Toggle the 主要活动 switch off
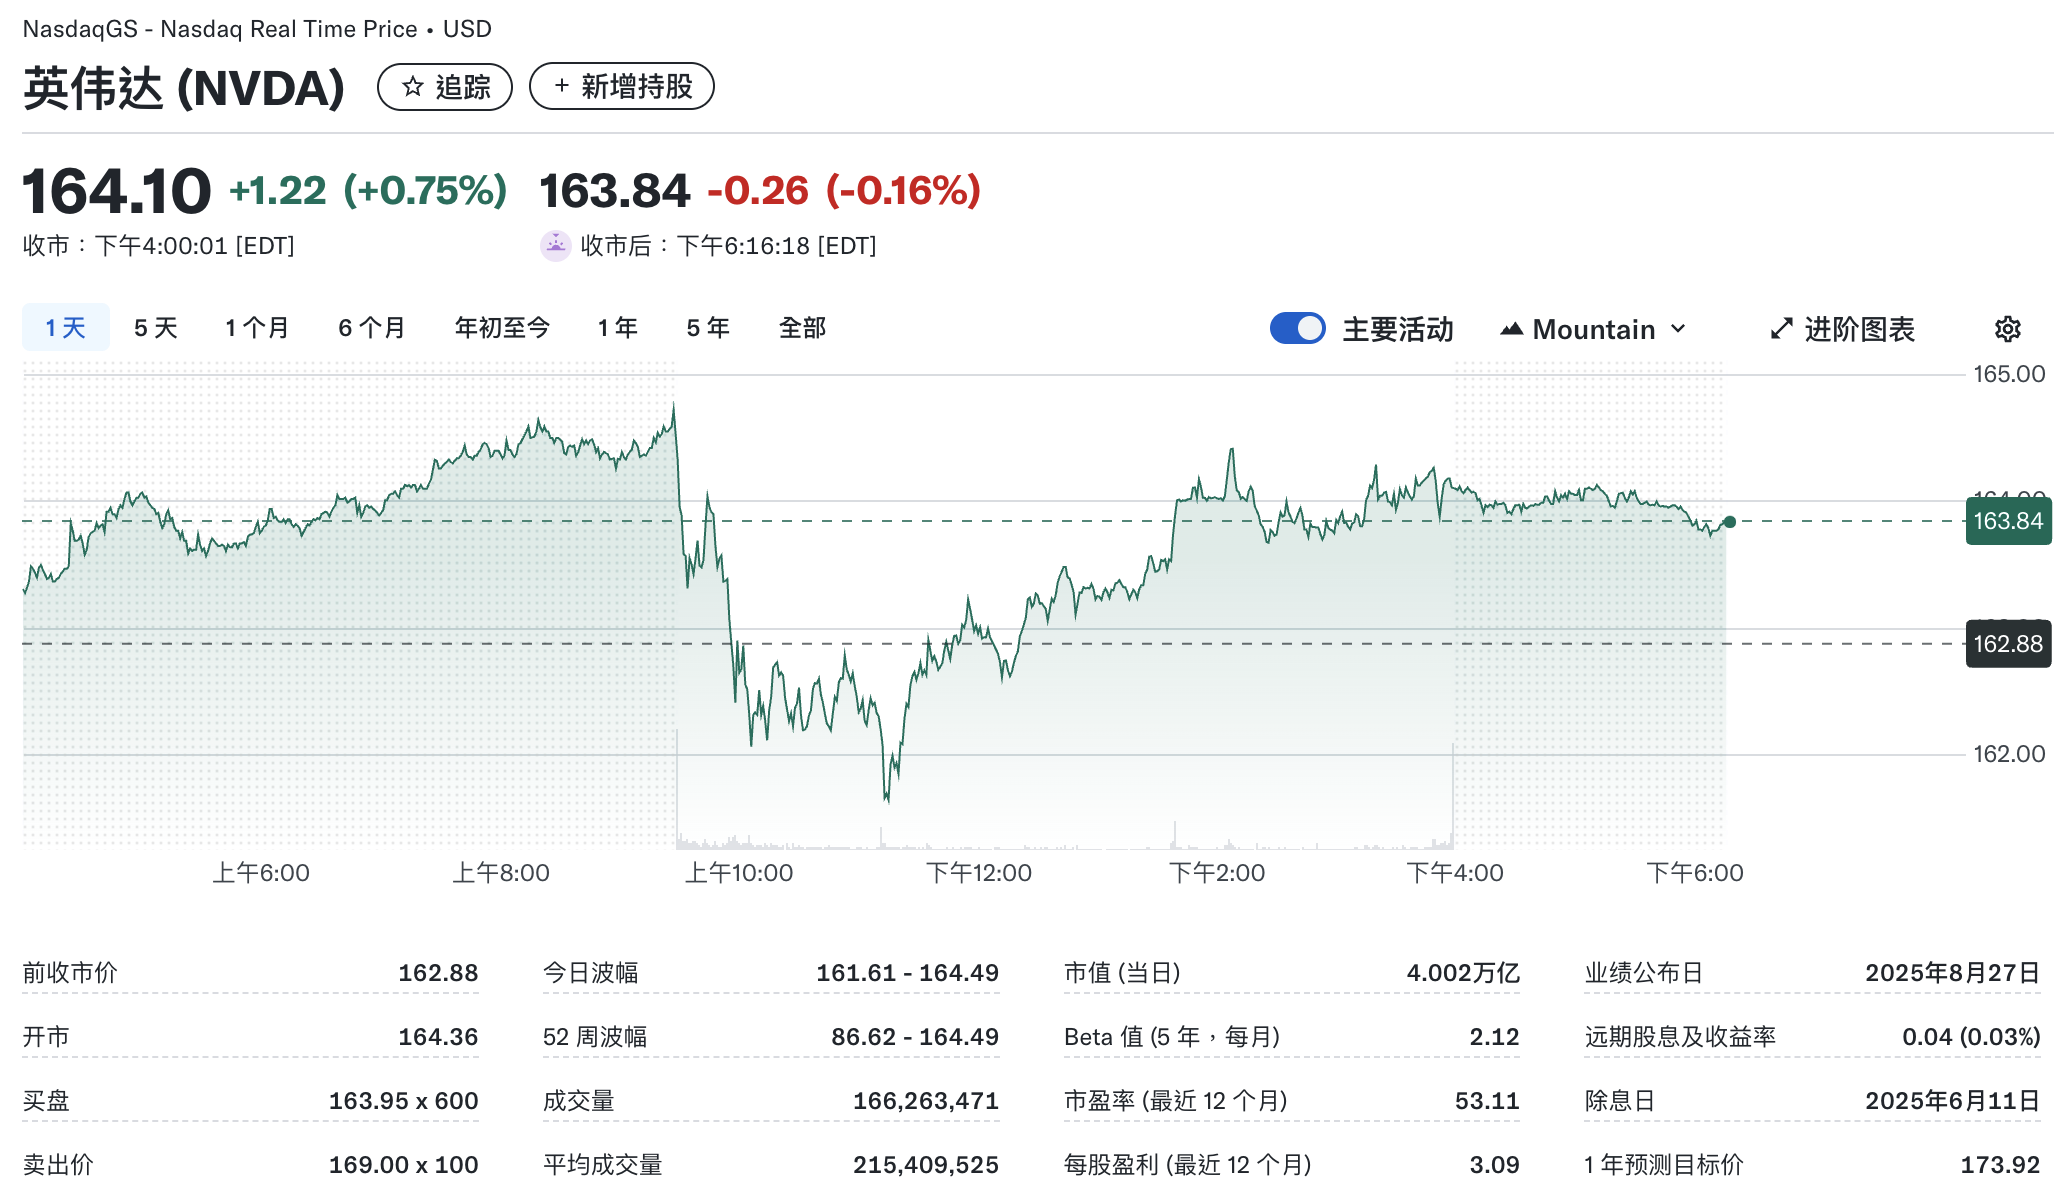2066x1192 pixels. click(1297, 328)
